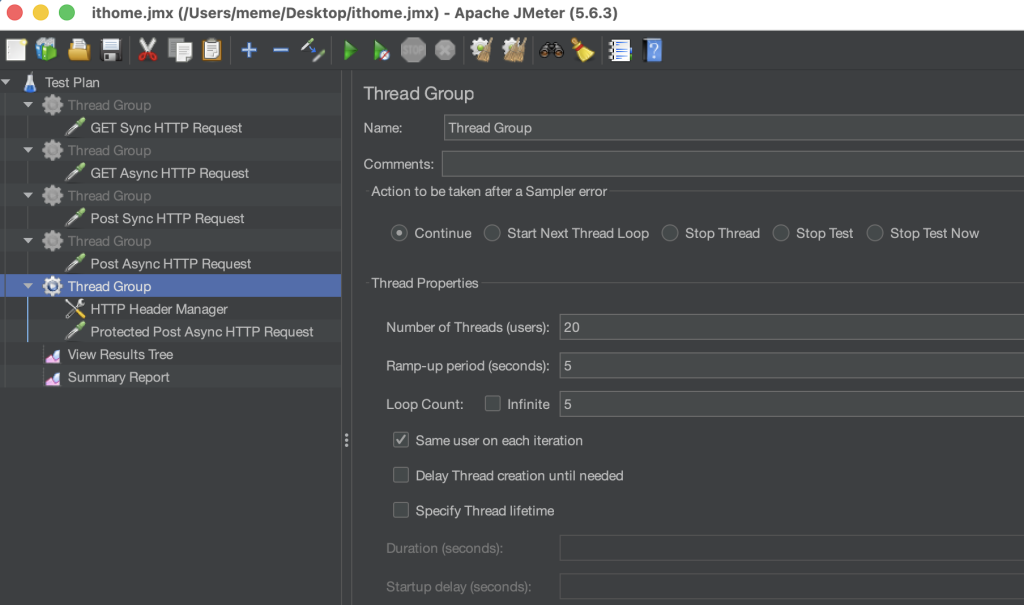Collapse Thread Group holding Post Async HTTP Request

(x=28, y=240)
